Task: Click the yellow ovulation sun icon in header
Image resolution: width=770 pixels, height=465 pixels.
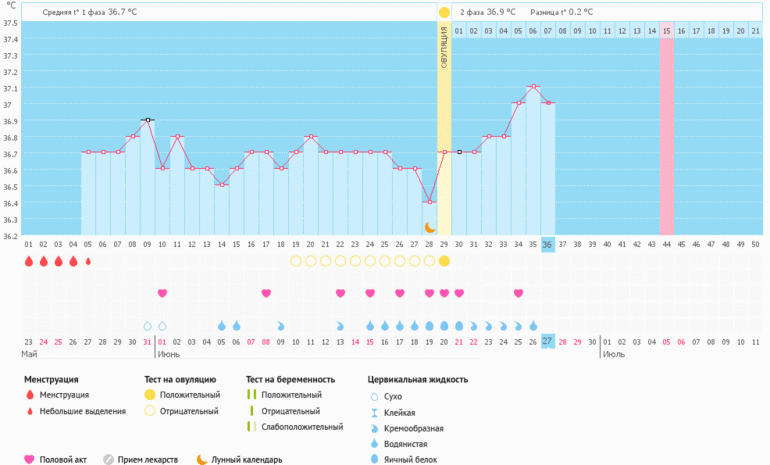Action: point(444,12)
